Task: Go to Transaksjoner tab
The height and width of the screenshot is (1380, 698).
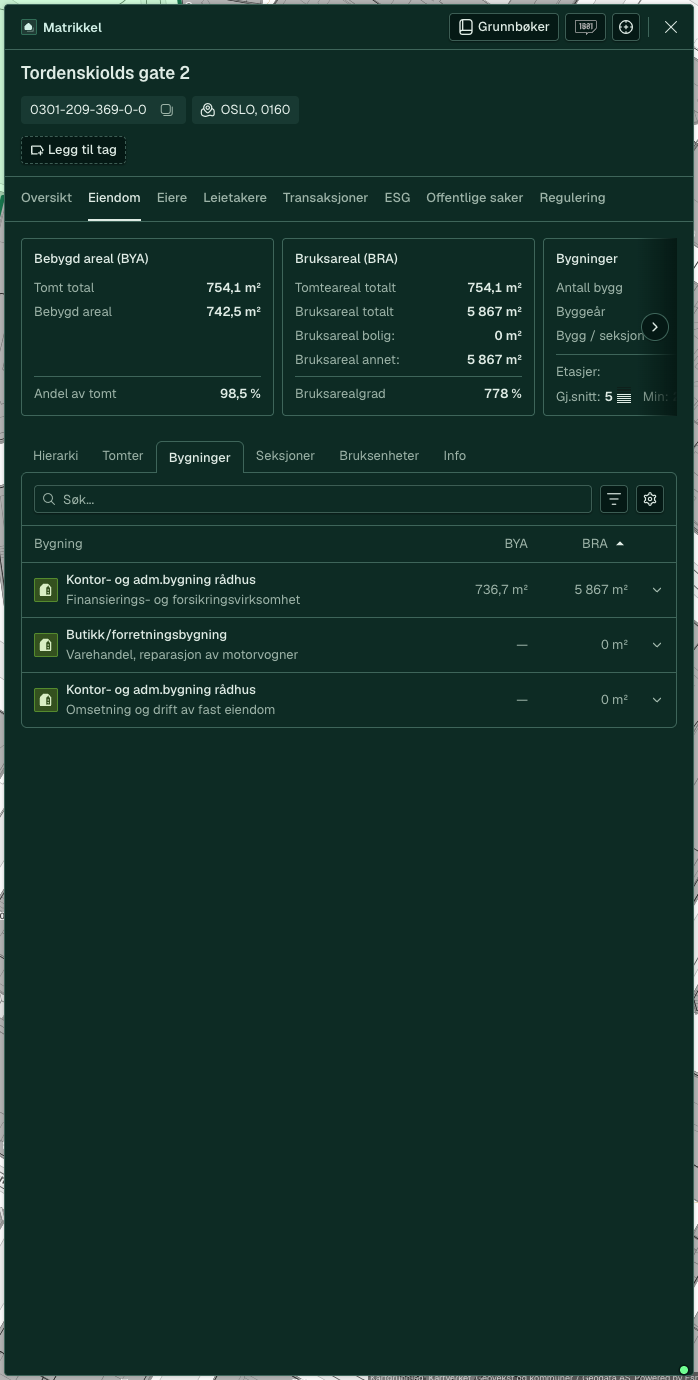Action: 325,198
